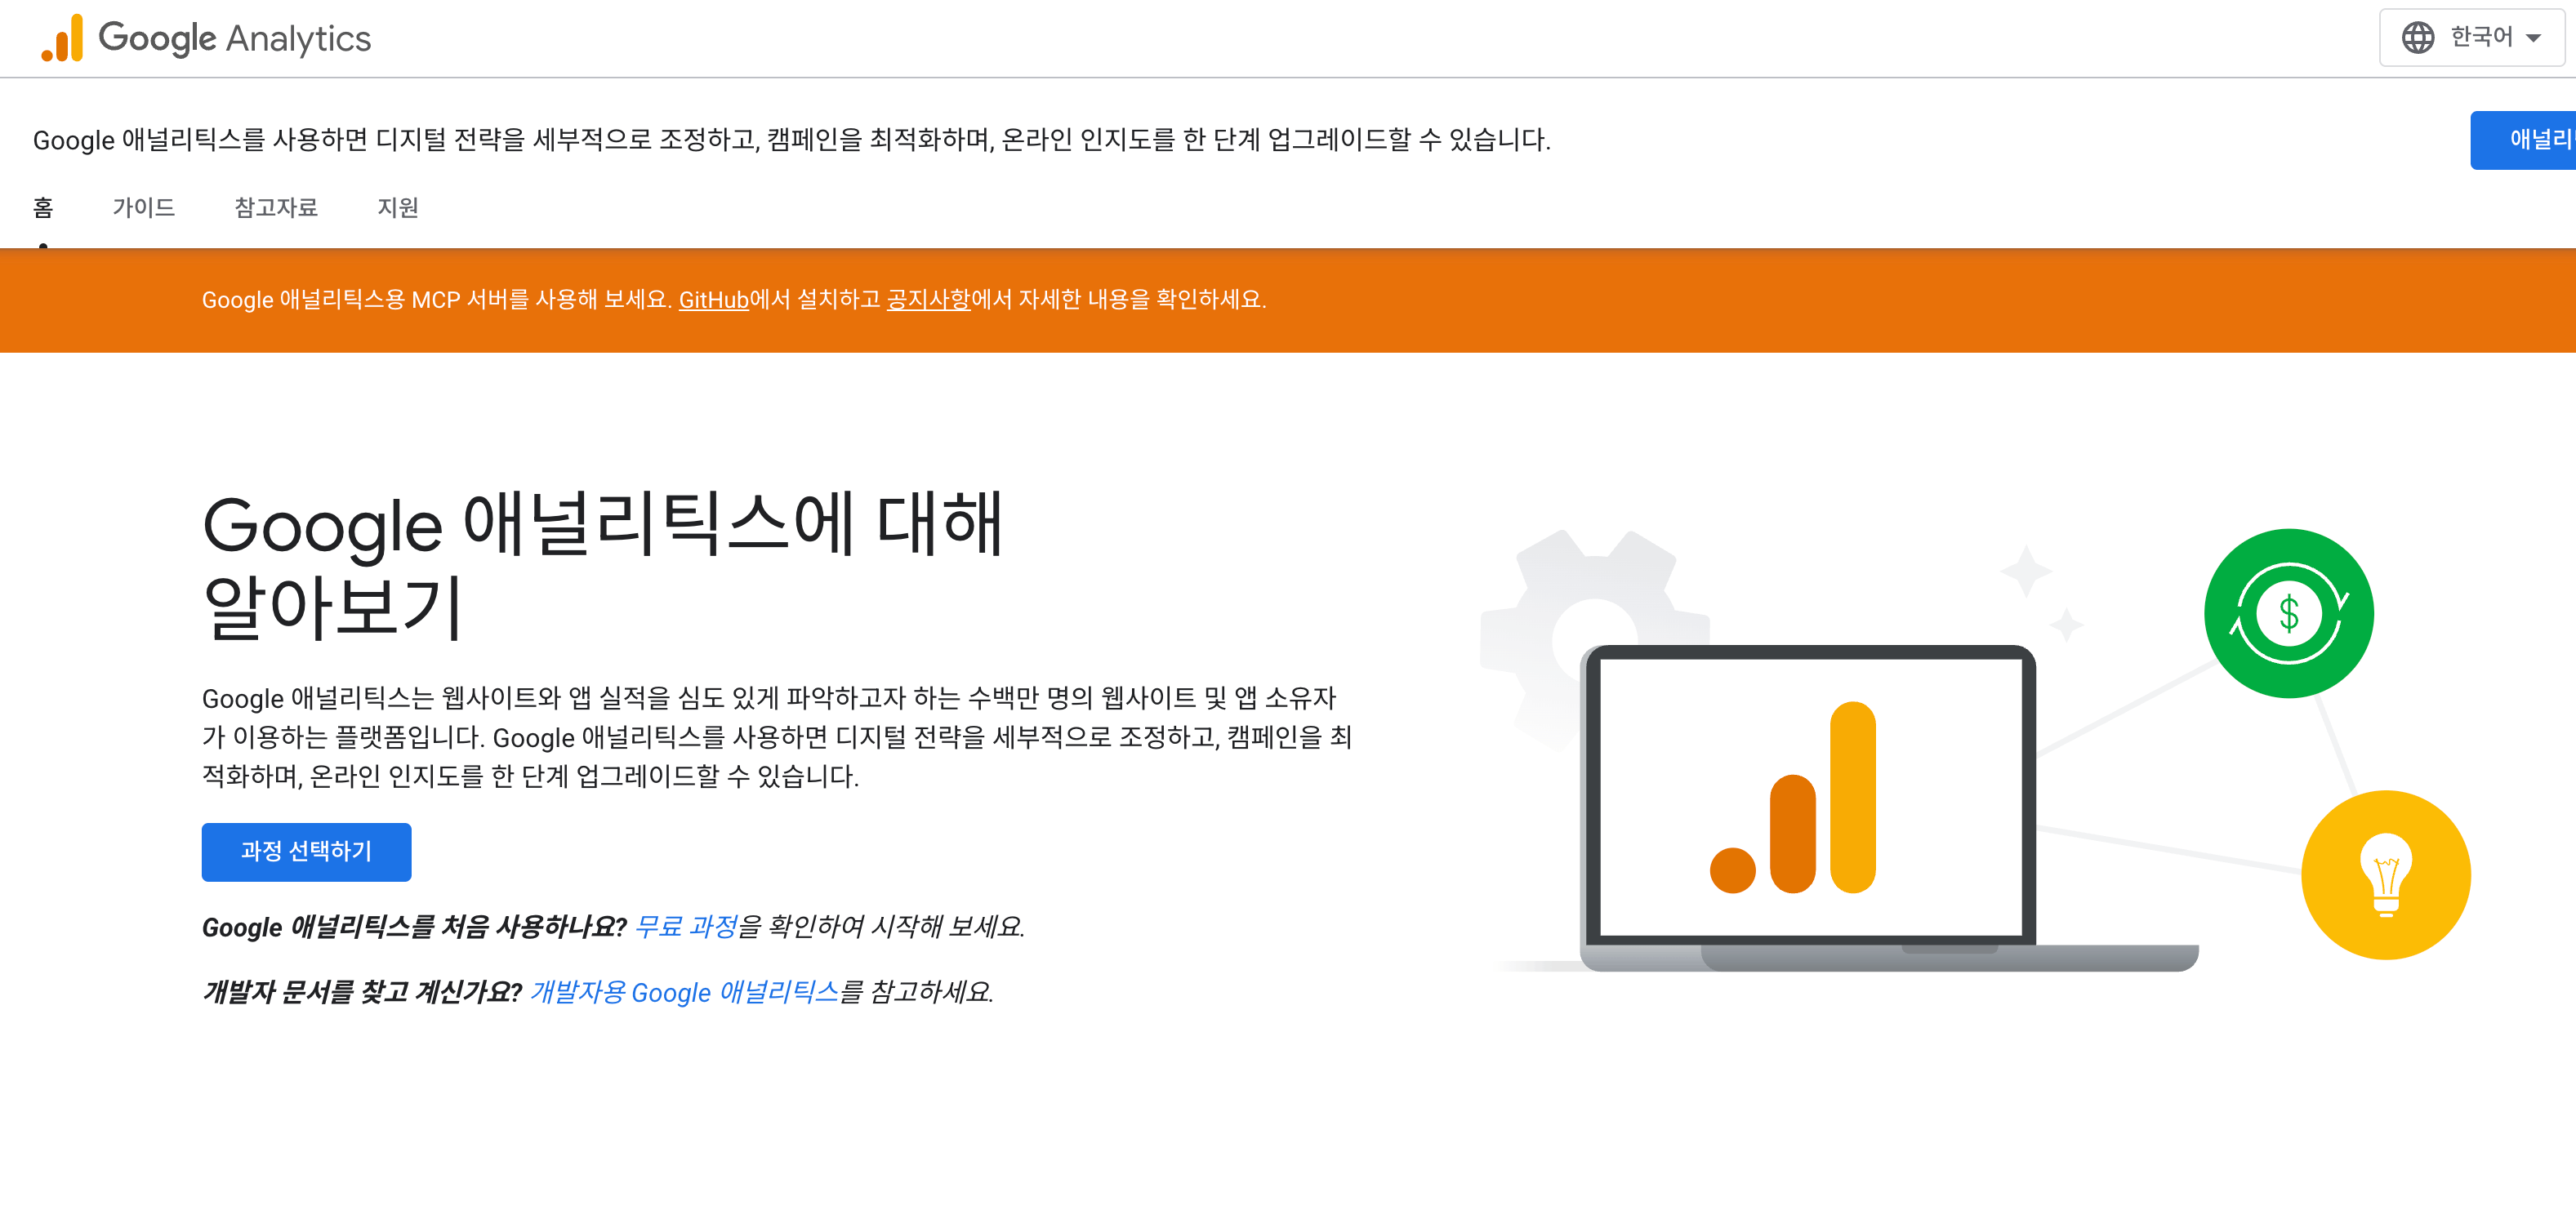Open 개발자용 Google 애널리틱스 link
This screenshot has height=1210, width=2576.
(x=684, y=992)
